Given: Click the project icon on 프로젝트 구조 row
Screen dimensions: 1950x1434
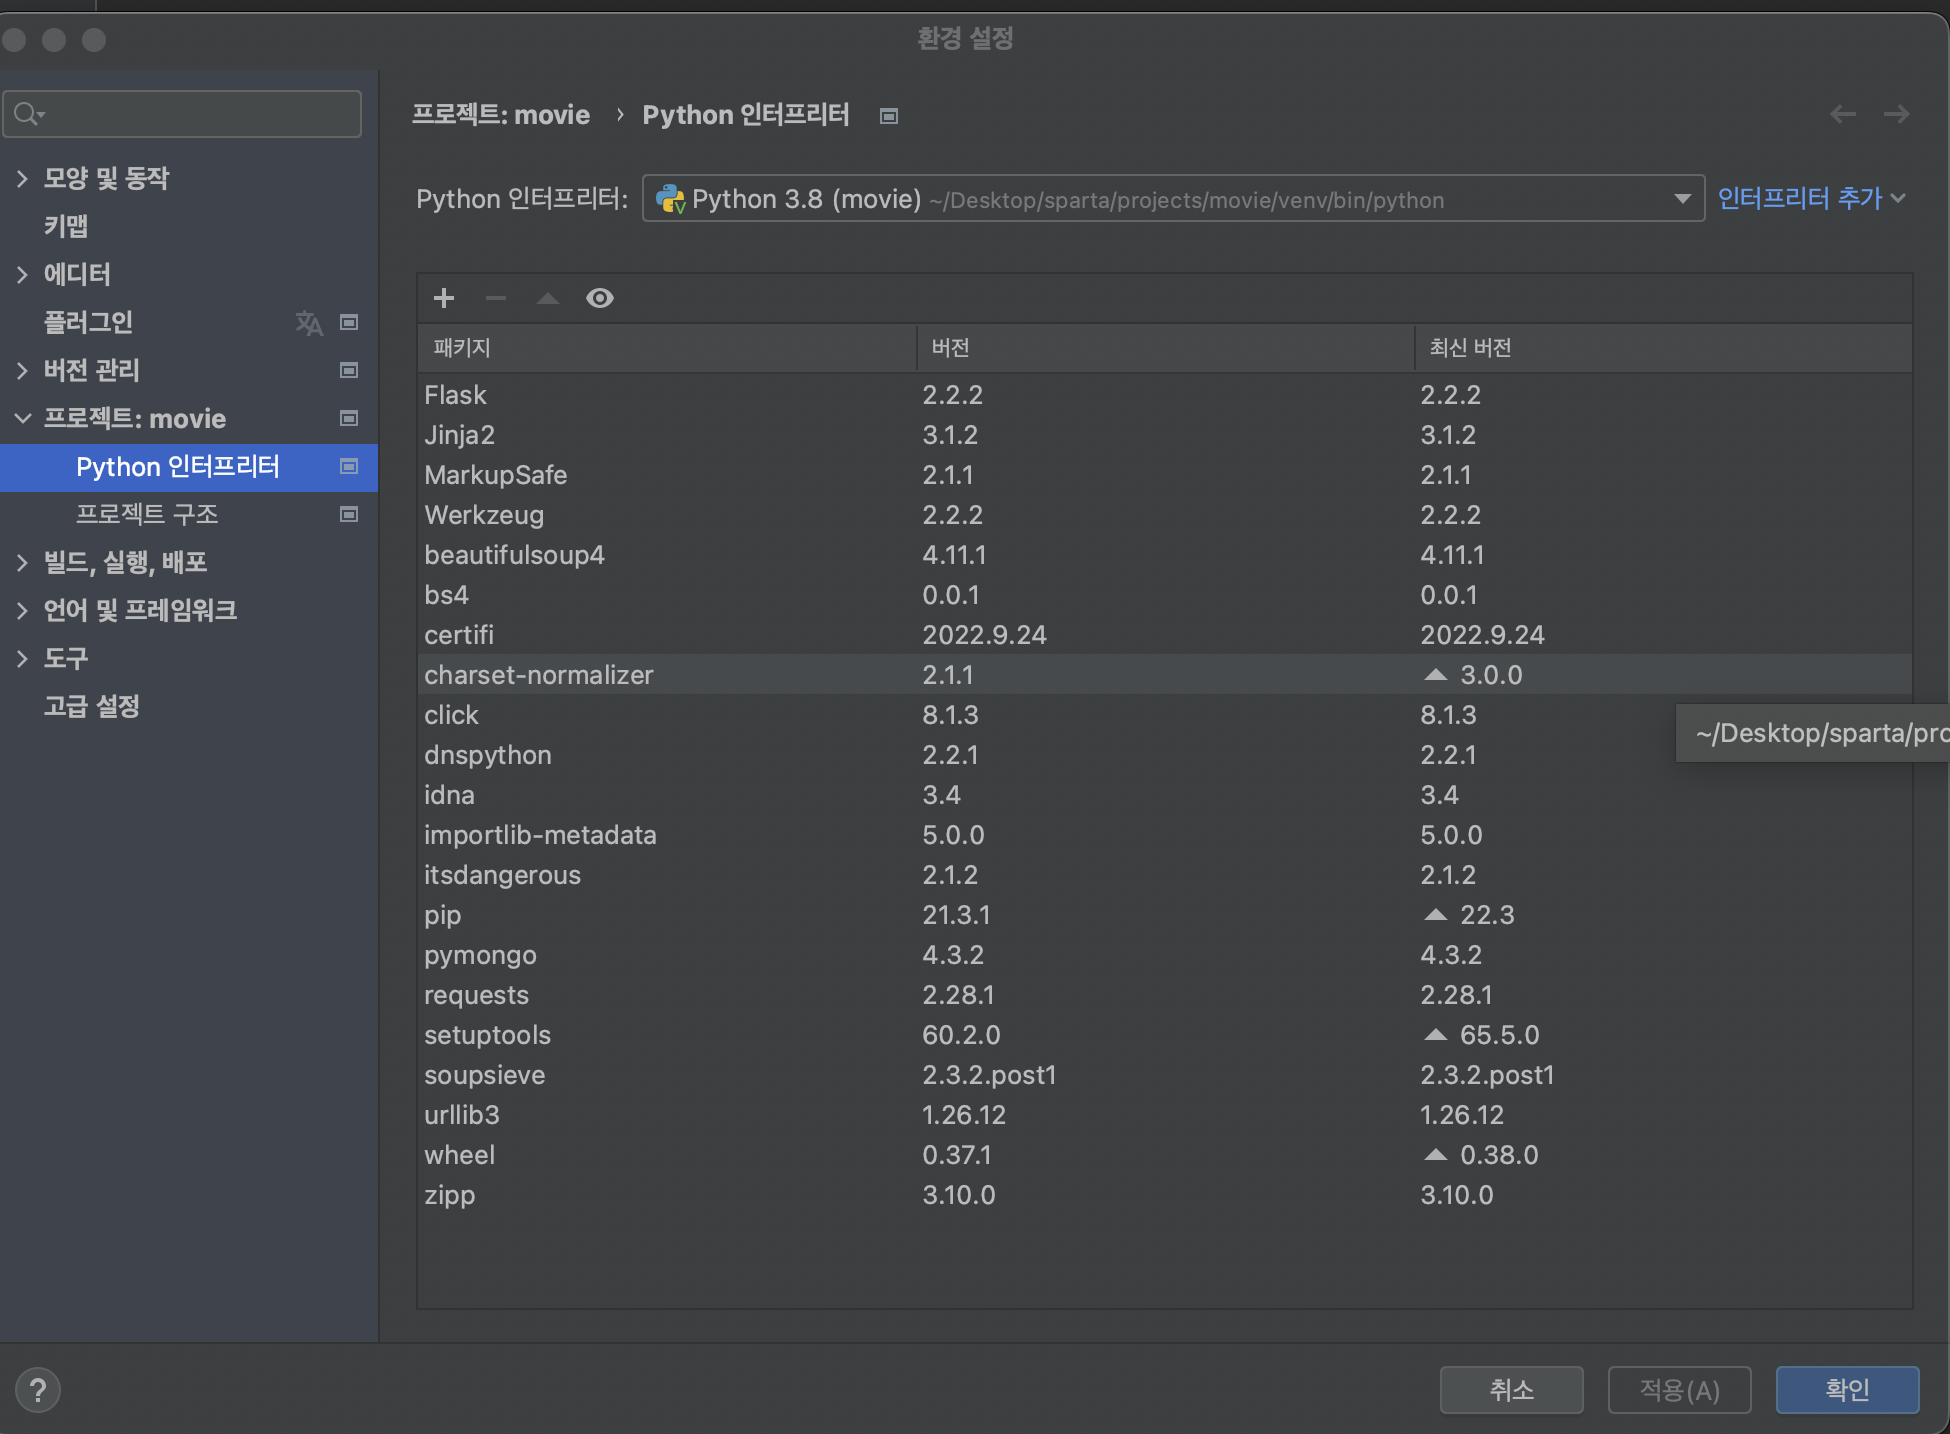Looking at the screenshot, I should 349,514.
